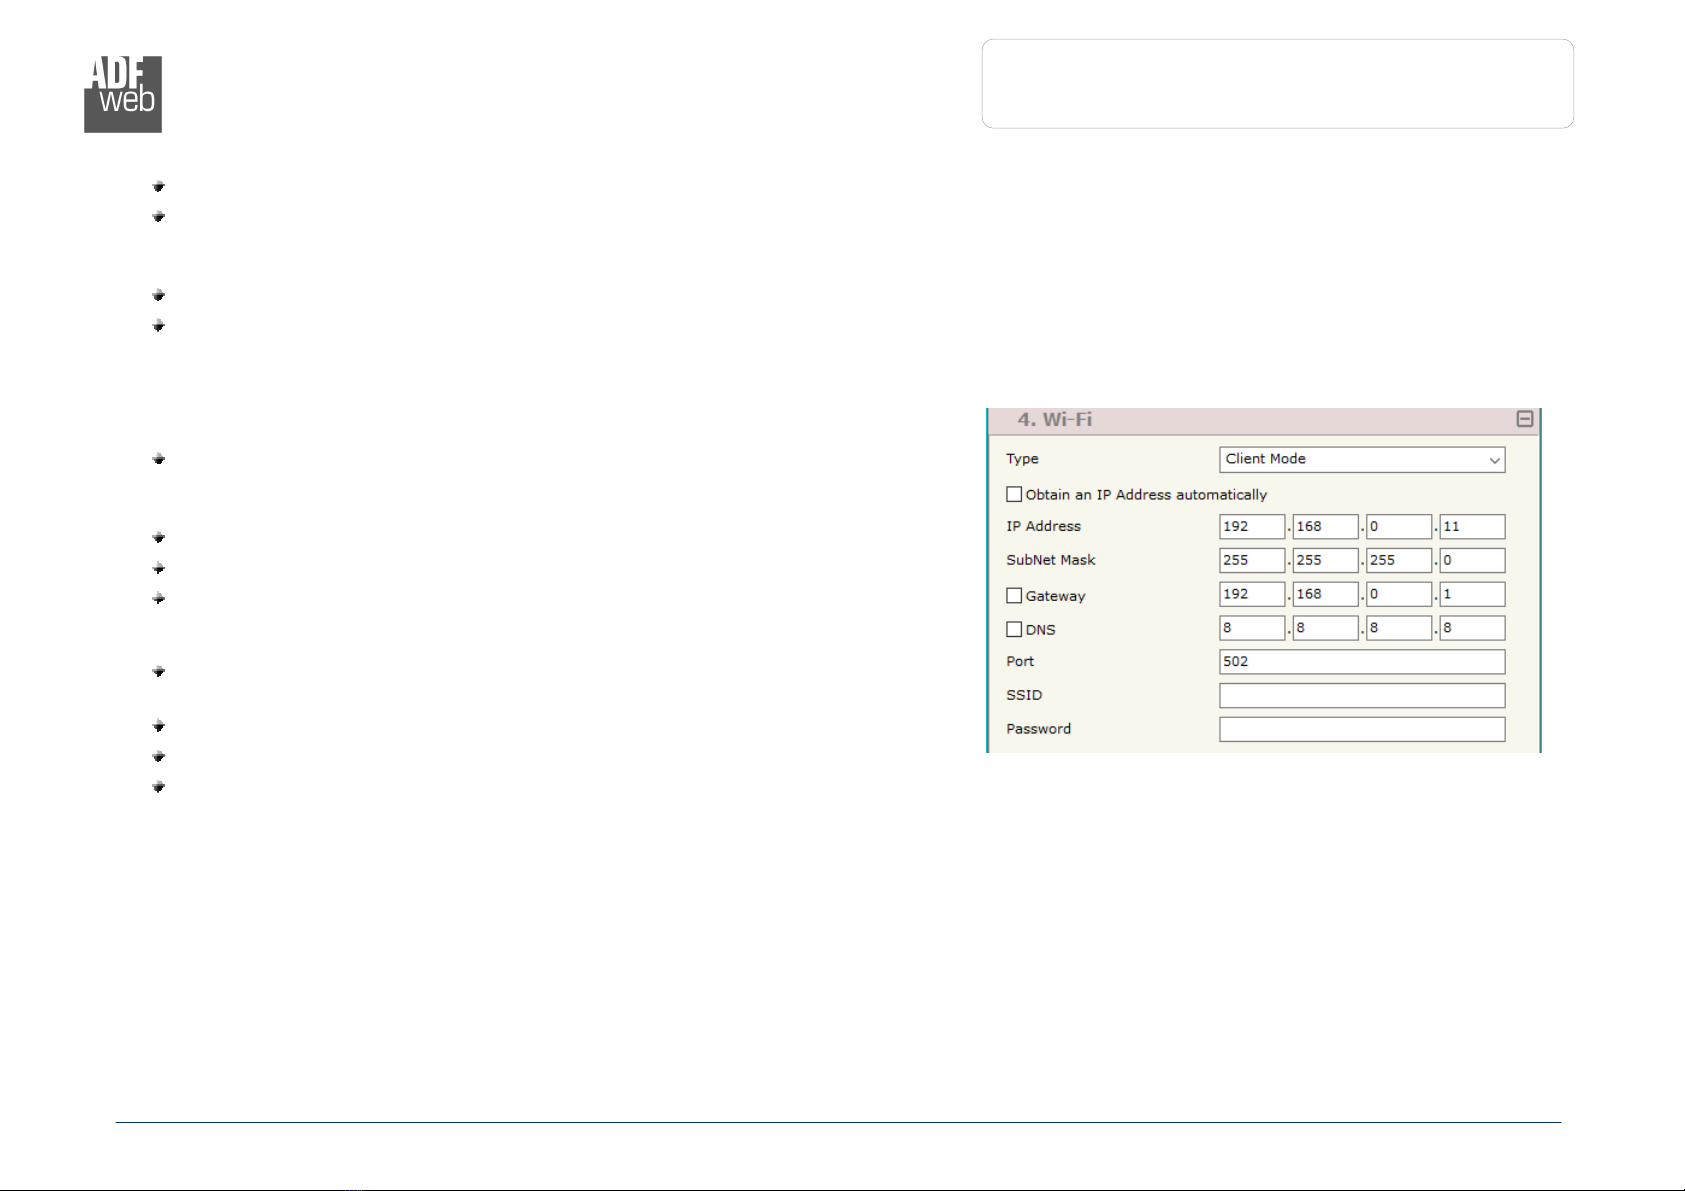Click SubNet Mask first octet field
The width and height of the screenshot is (1685, 1191).
1252,561
